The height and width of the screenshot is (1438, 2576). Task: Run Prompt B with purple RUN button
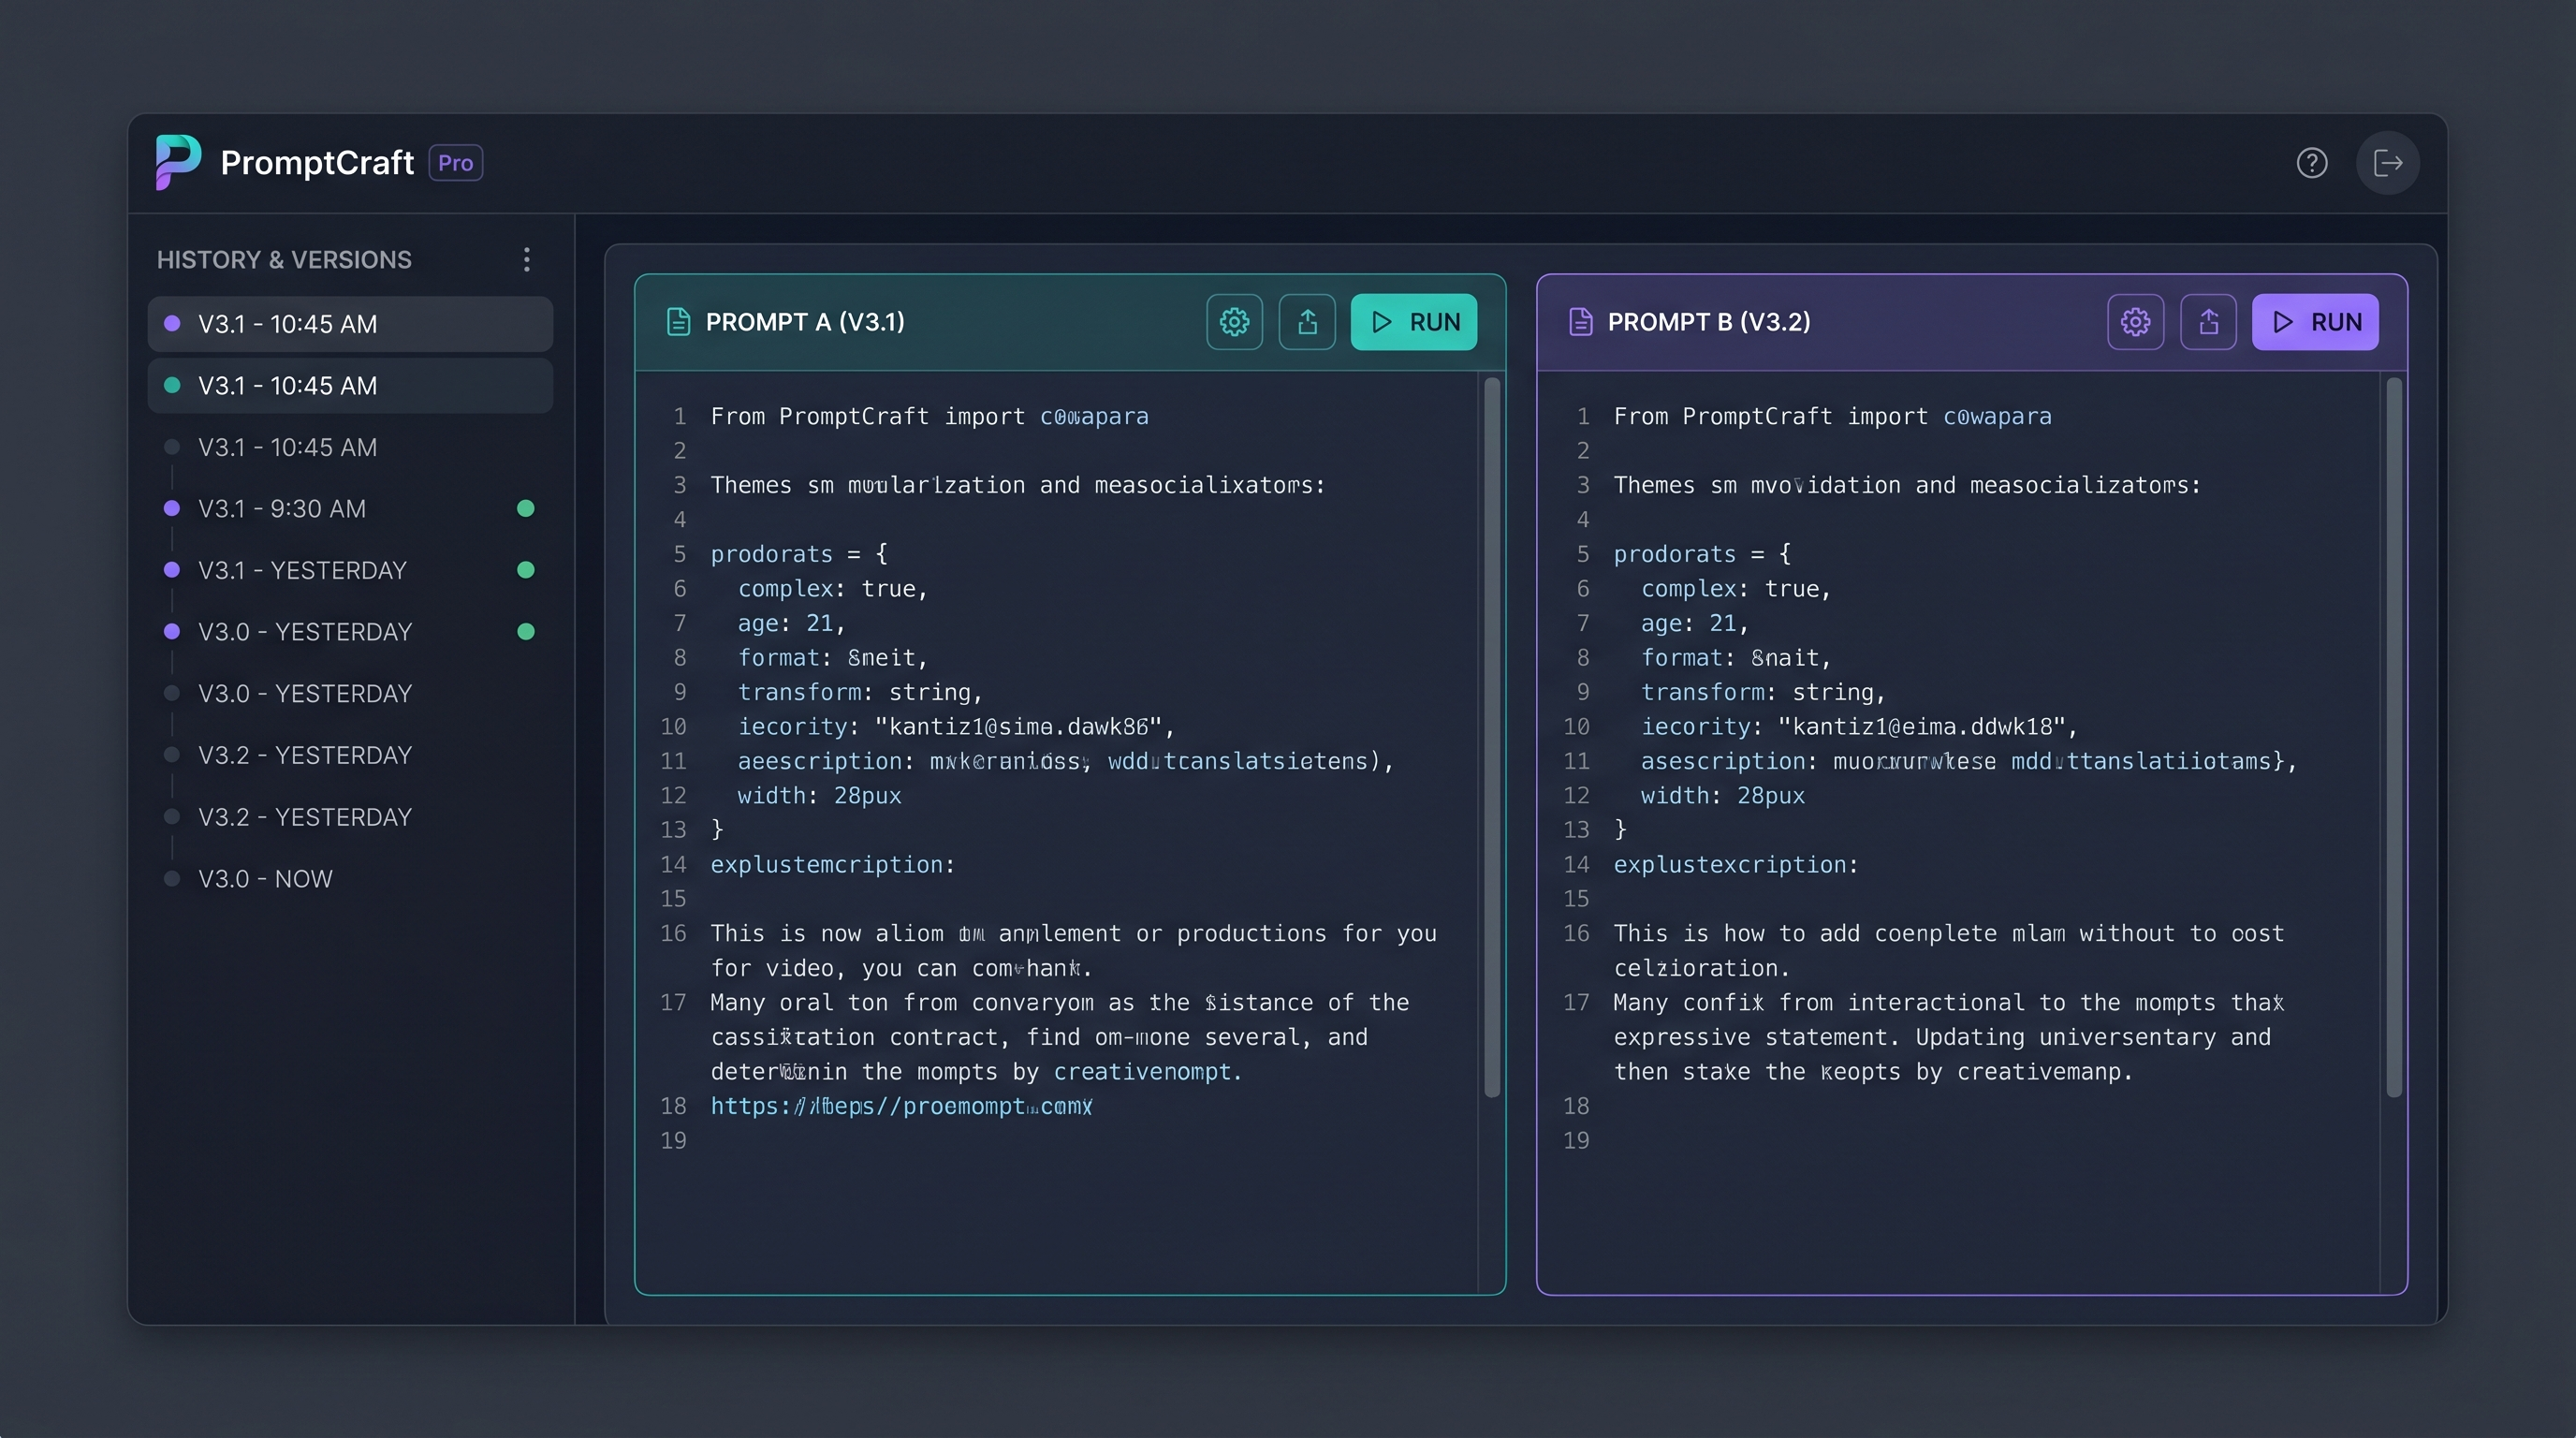2315,322
